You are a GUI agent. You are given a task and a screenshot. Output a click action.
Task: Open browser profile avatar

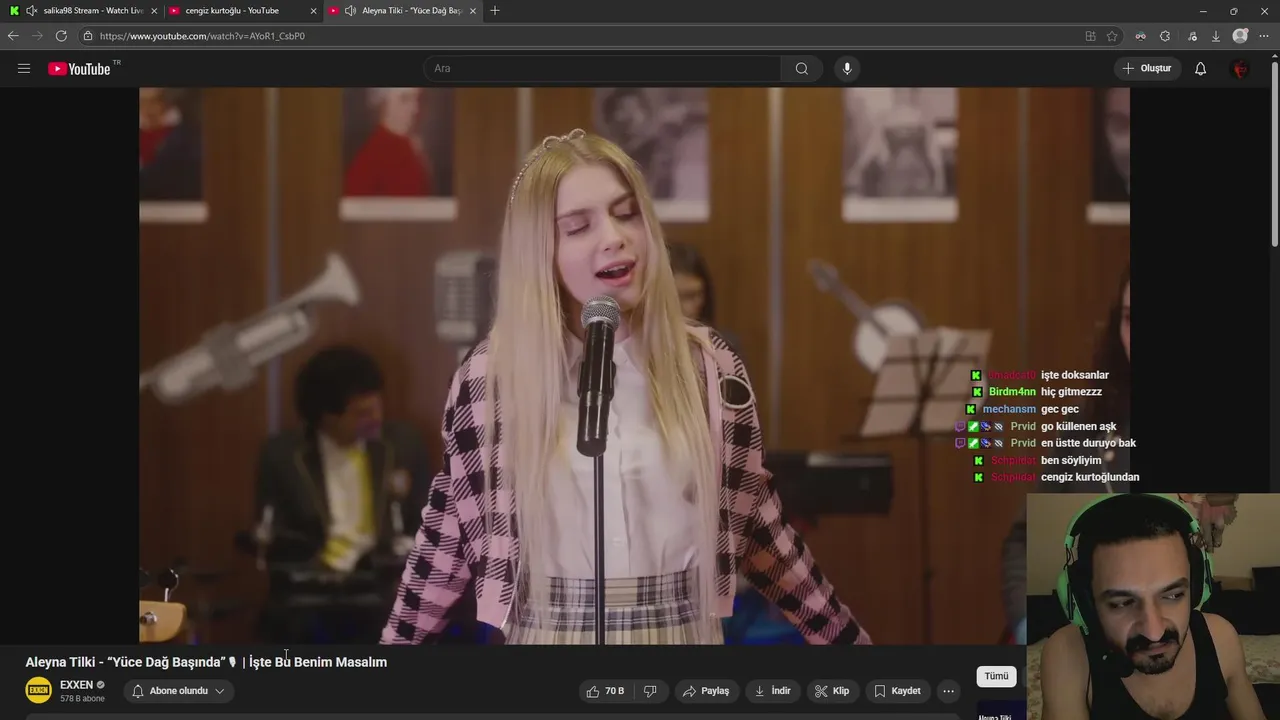pos(1241,36)
